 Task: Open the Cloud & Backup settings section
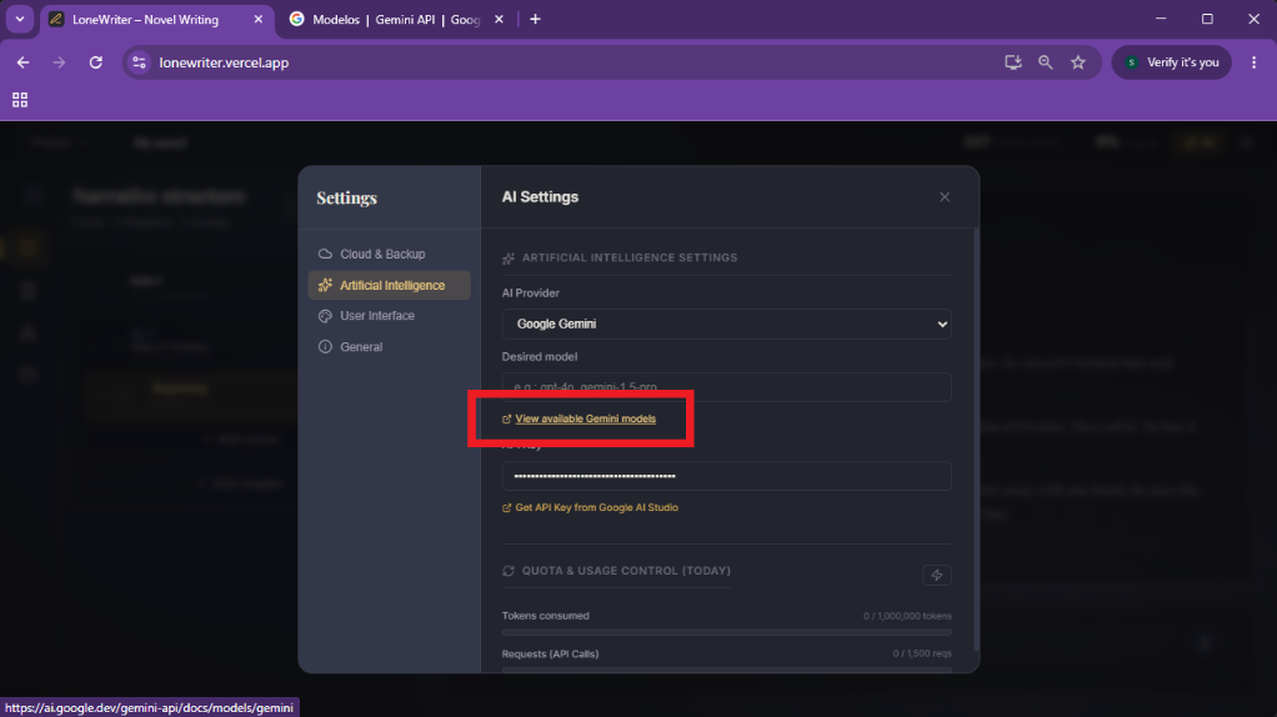389,254
